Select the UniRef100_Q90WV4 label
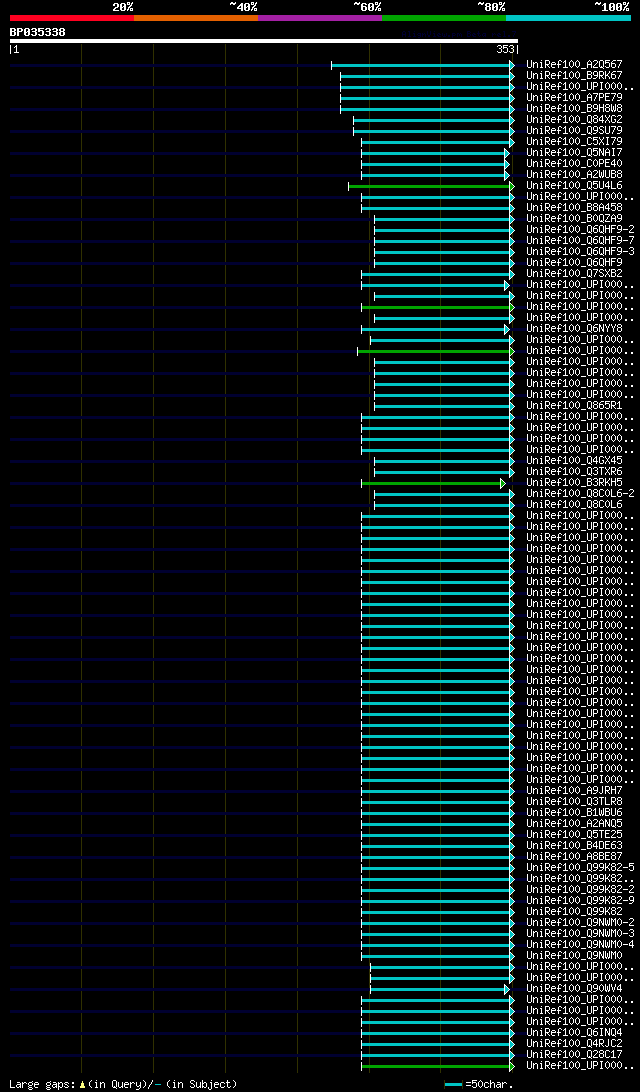The height and width of the screenshot is (1092, 640). (x=574, y=989)
